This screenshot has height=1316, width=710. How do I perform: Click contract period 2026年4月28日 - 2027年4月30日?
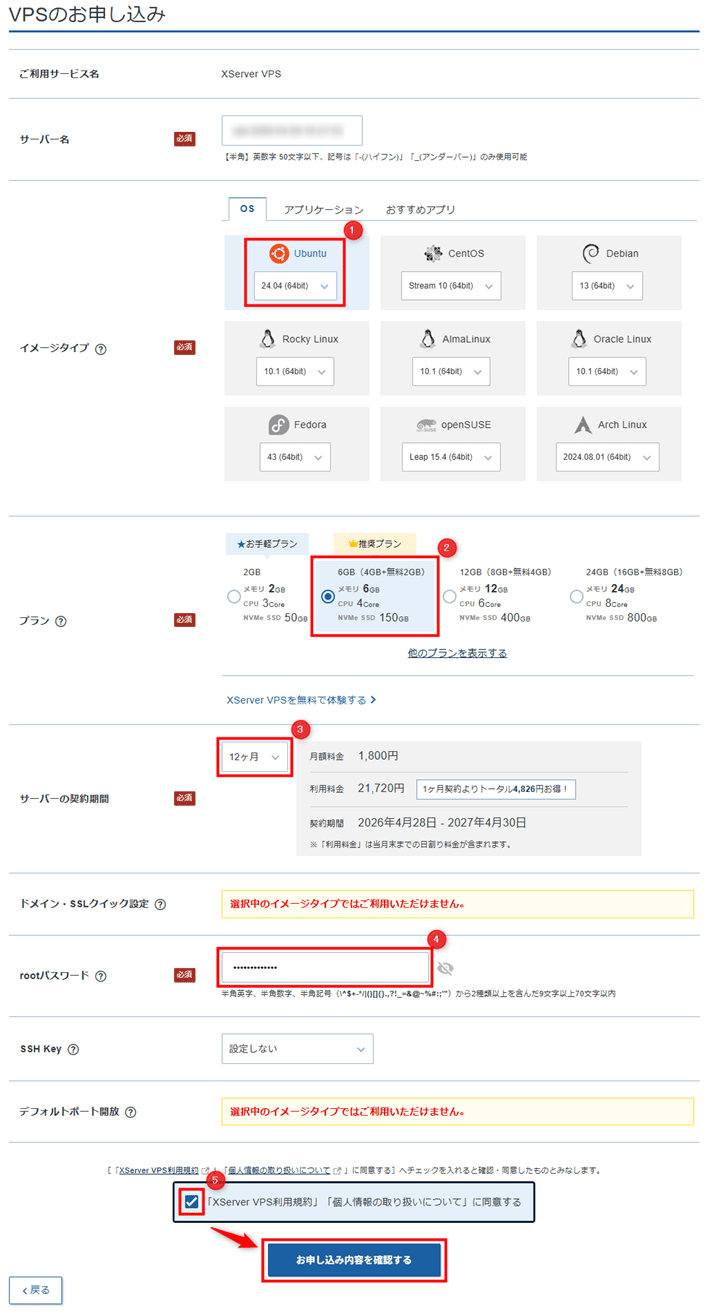pos(441,823)
